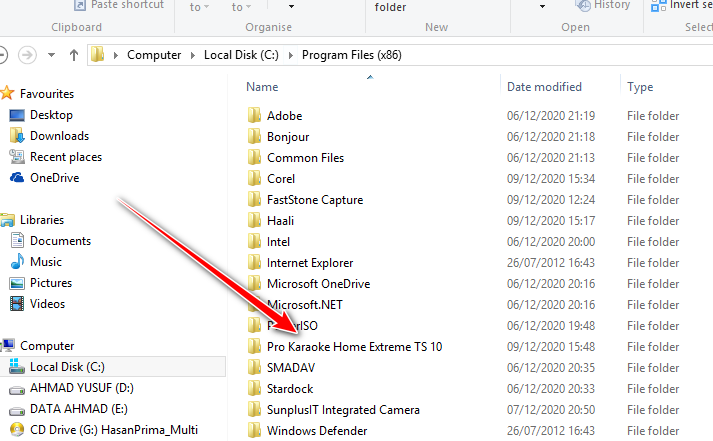Click the Local Disk (C:) drive icon

coord(17,366)
